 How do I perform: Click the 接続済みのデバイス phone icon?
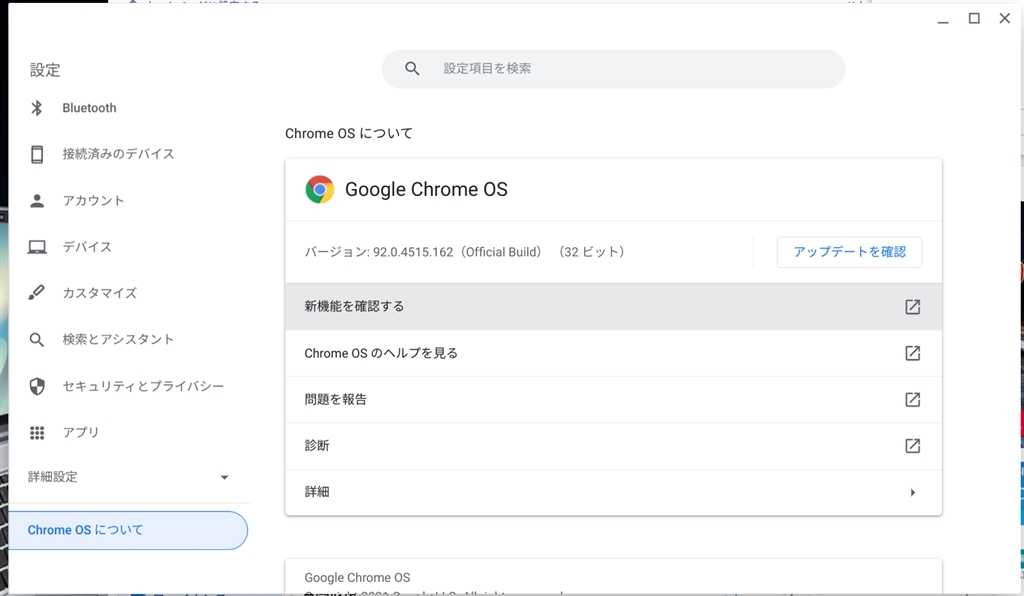tap(37, 154)
